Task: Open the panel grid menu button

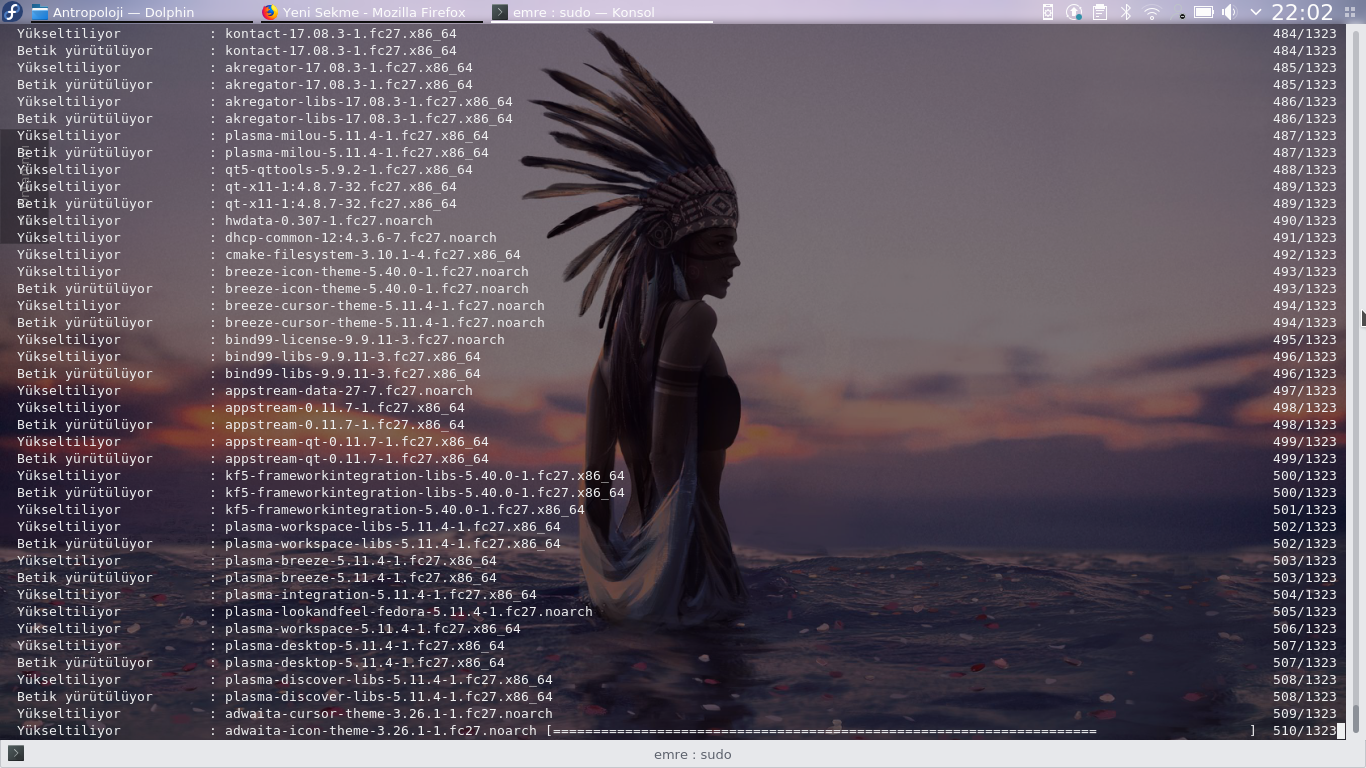Action: coord(1350,12)
